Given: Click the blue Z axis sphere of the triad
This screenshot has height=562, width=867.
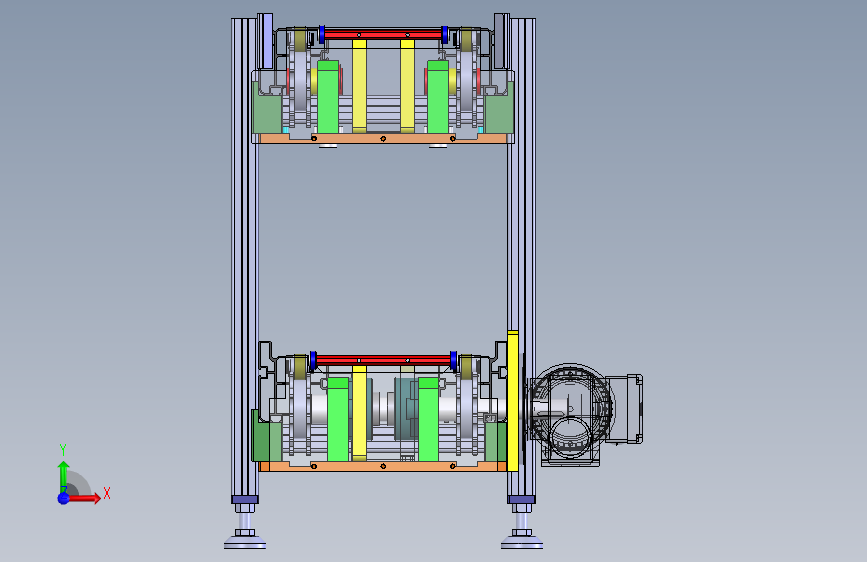Looking at the screenshot, I should (64, 498).
